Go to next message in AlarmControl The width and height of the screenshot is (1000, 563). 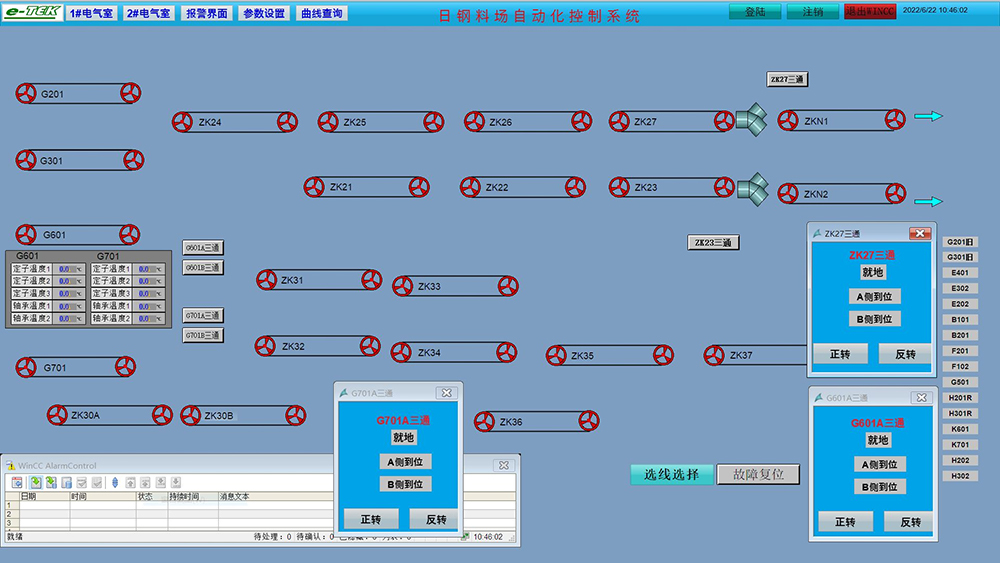(161, 483)
